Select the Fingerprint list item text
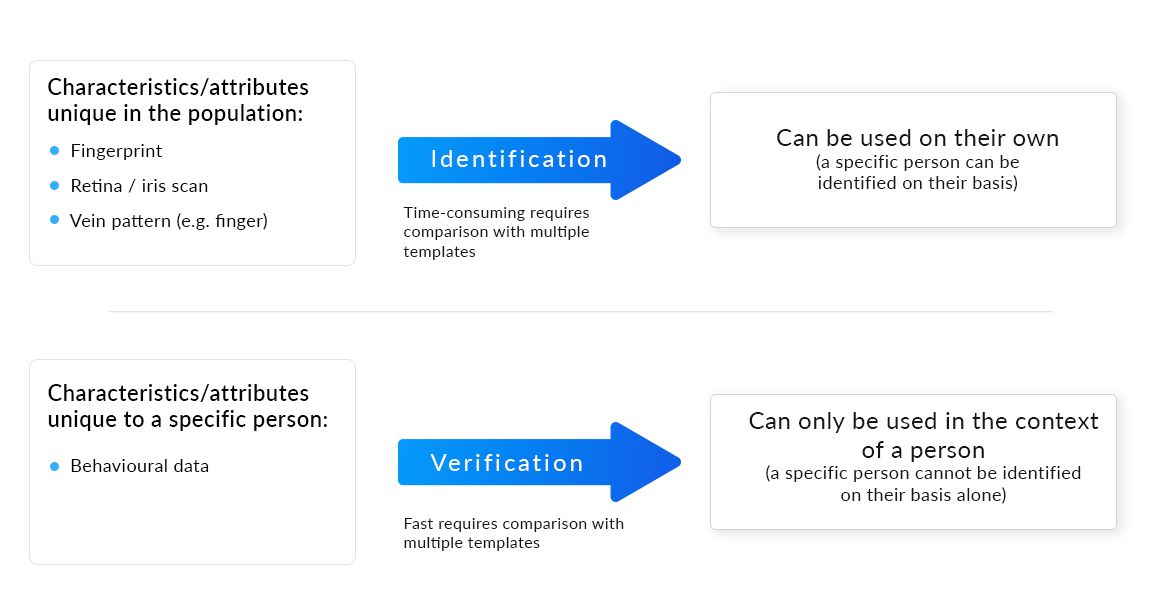This screenshot has height=595, width=1162. tap(116, 151)
